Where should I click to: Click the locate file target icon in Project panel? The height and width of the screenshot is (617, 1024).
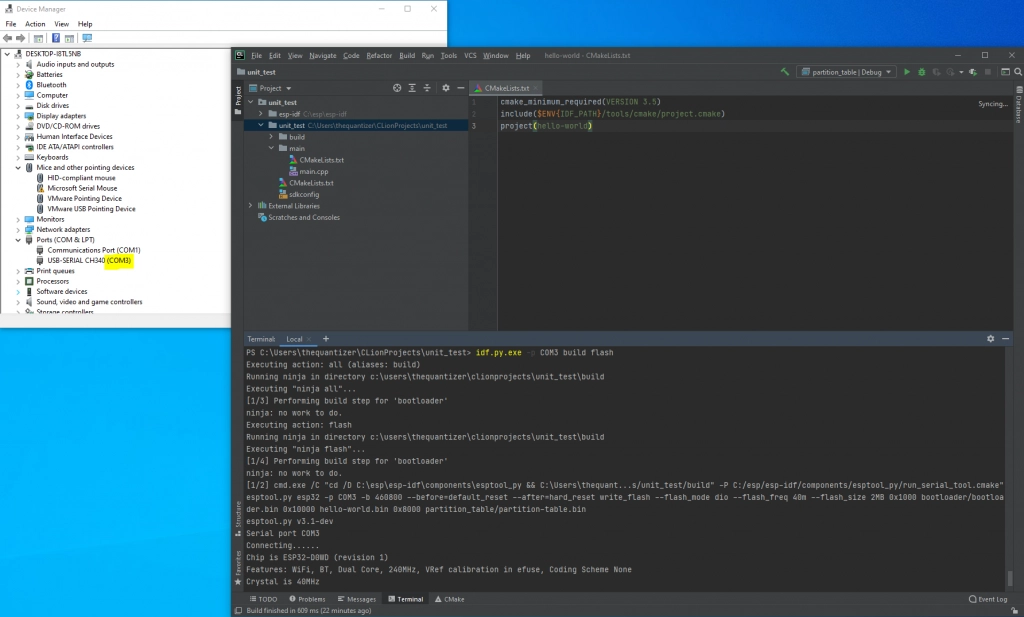pos(397,88)
